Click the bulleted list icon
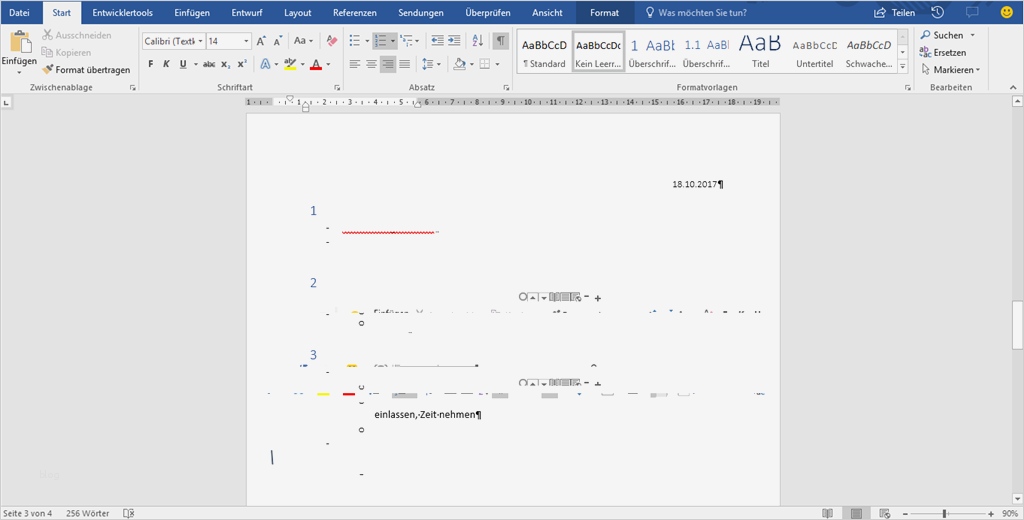1024x520 pixels. pos(355,41)
